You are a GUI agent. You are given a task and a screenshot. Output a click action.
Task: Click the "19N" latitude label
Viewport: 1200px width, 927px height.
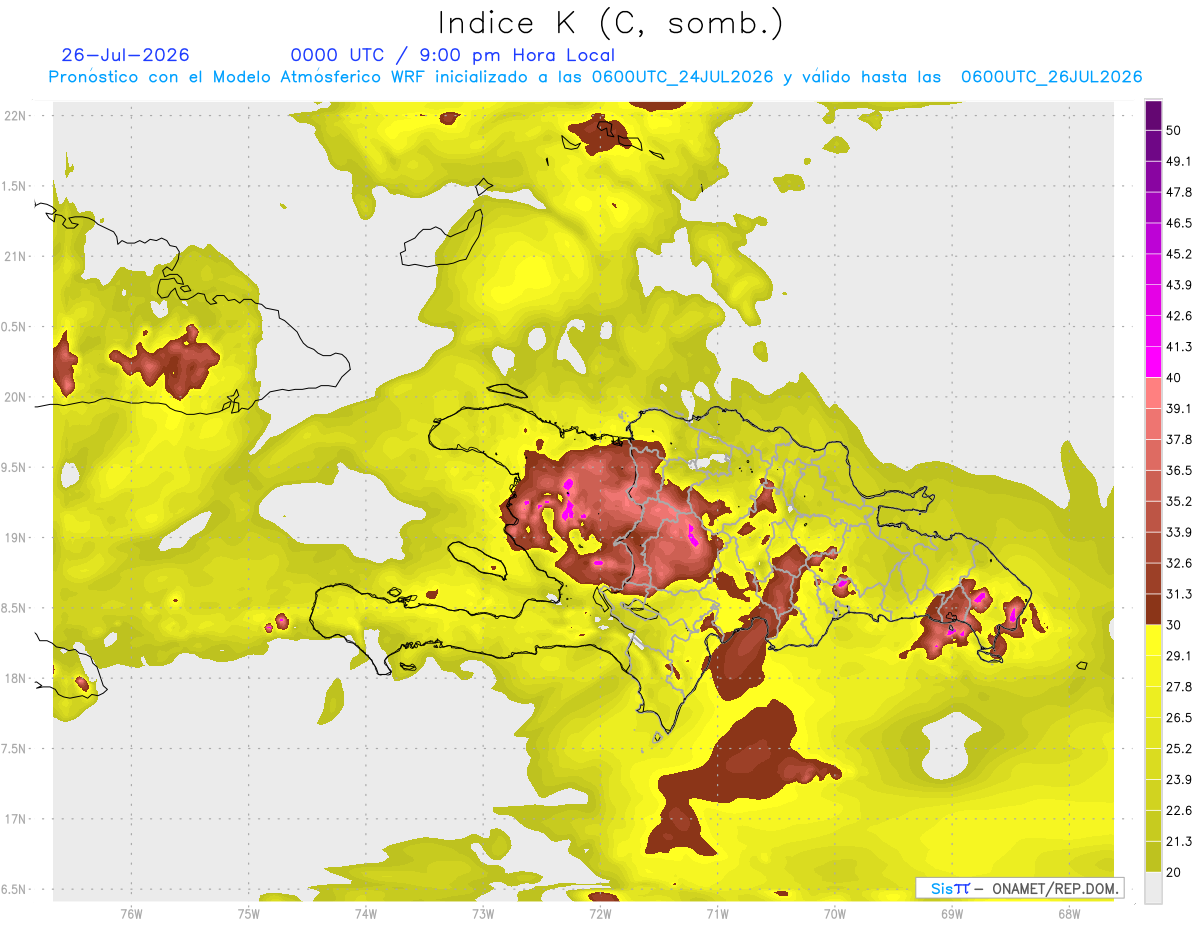pyautogui.click(x=16, y=537)
